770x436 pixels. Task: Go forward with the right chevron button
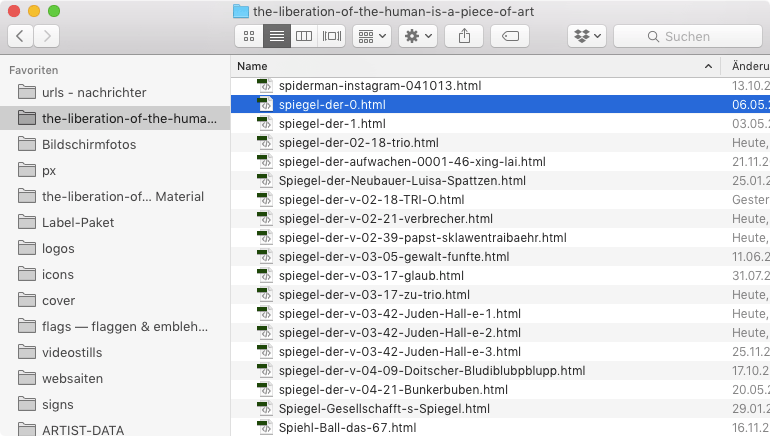[x=47, y=36]
